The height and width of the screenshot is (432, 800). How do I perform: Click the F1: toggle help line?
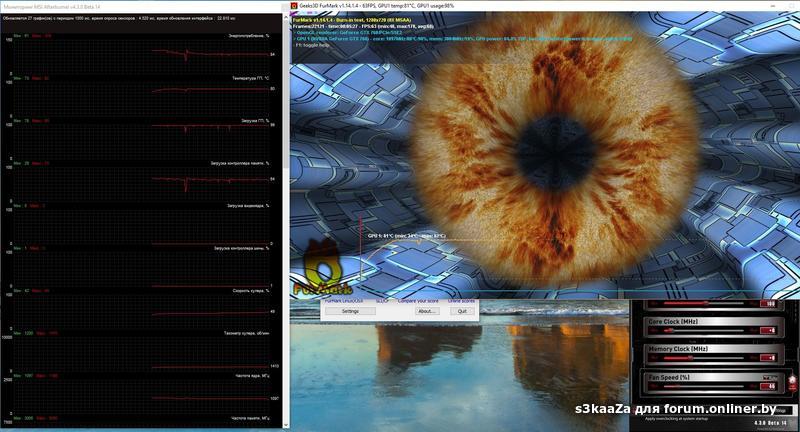tap(312, 45)
